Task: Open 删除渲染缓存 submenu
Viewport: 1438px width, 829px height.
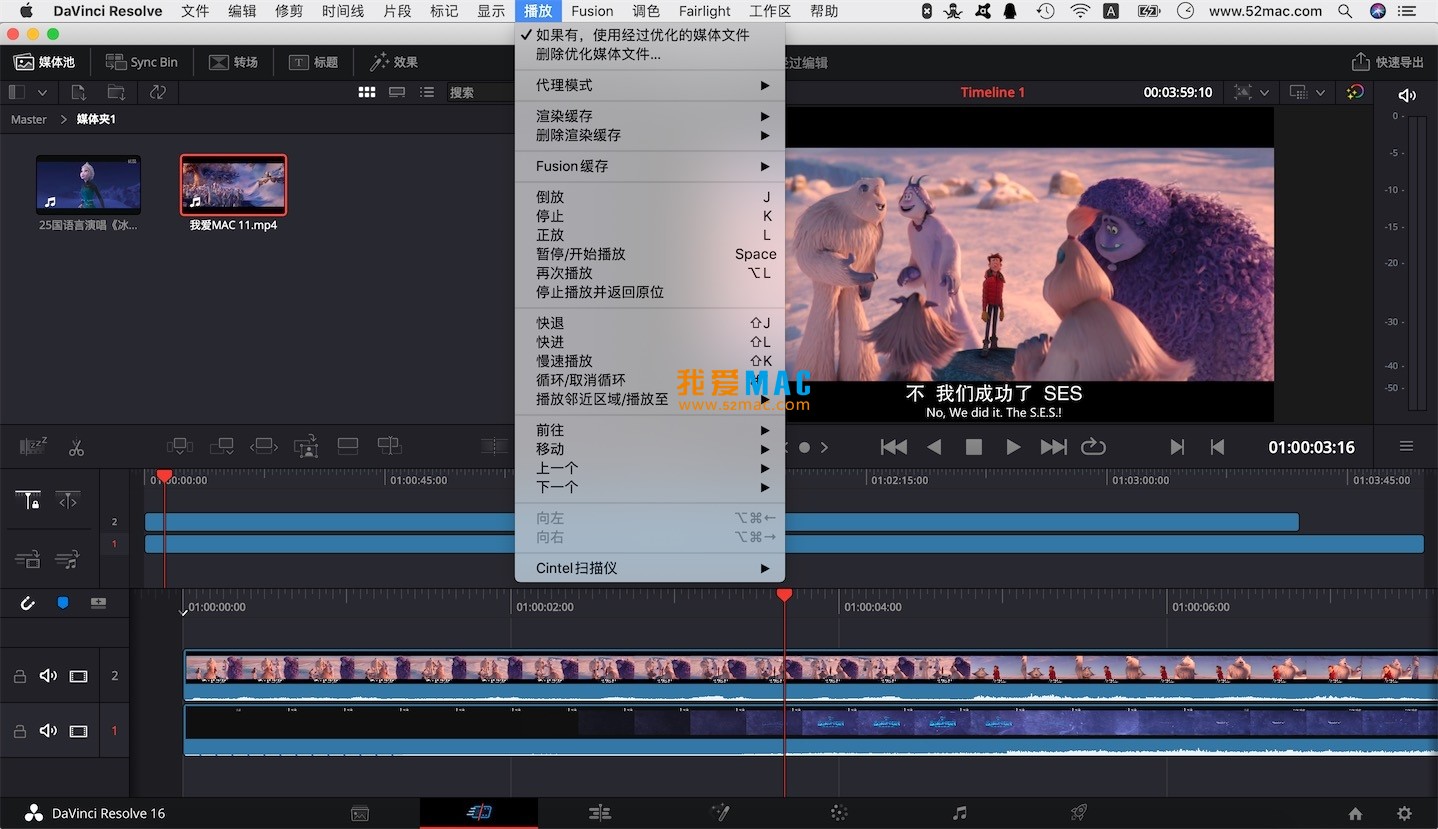Action: pyautogui.click(x=650, y=135)
